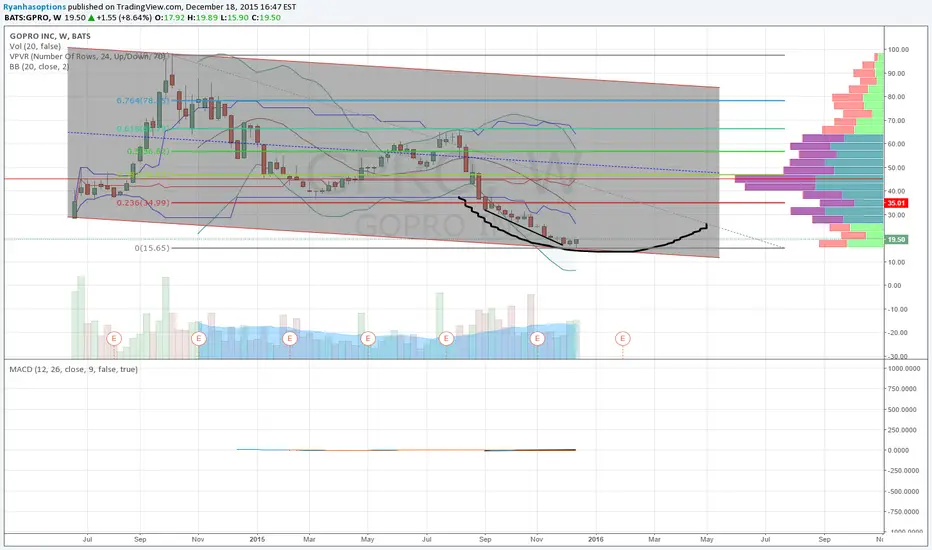Click the earnings E marker right of 2015 label
The image size is (932, 550).
pyautogui.click(x=289, y=338)
